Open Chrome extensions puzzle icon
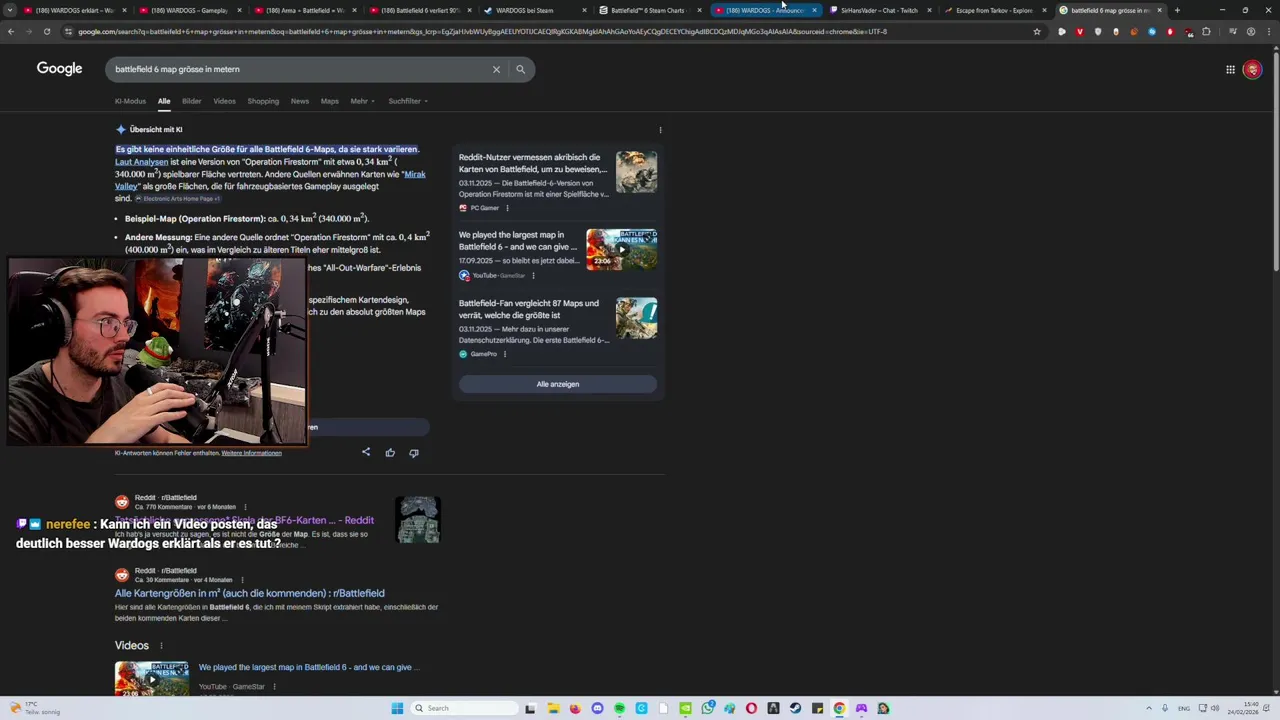 click(x=1206, y=31)
